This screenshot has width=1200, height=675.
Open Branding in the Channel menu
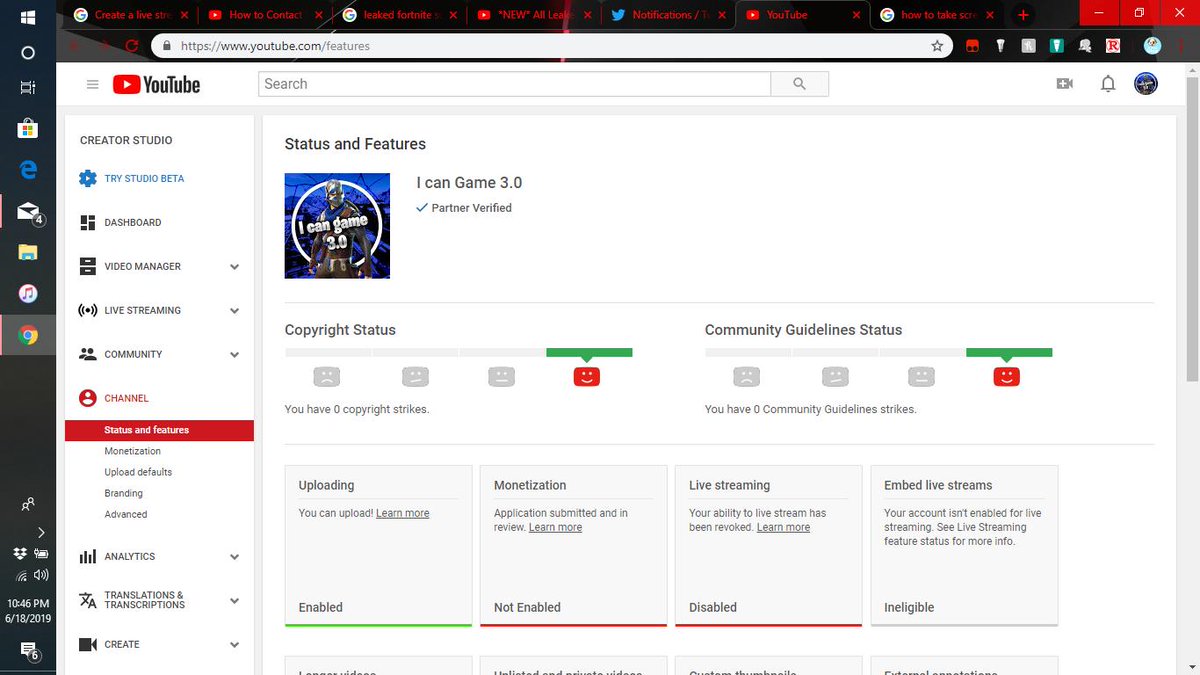tap(124, 493)
